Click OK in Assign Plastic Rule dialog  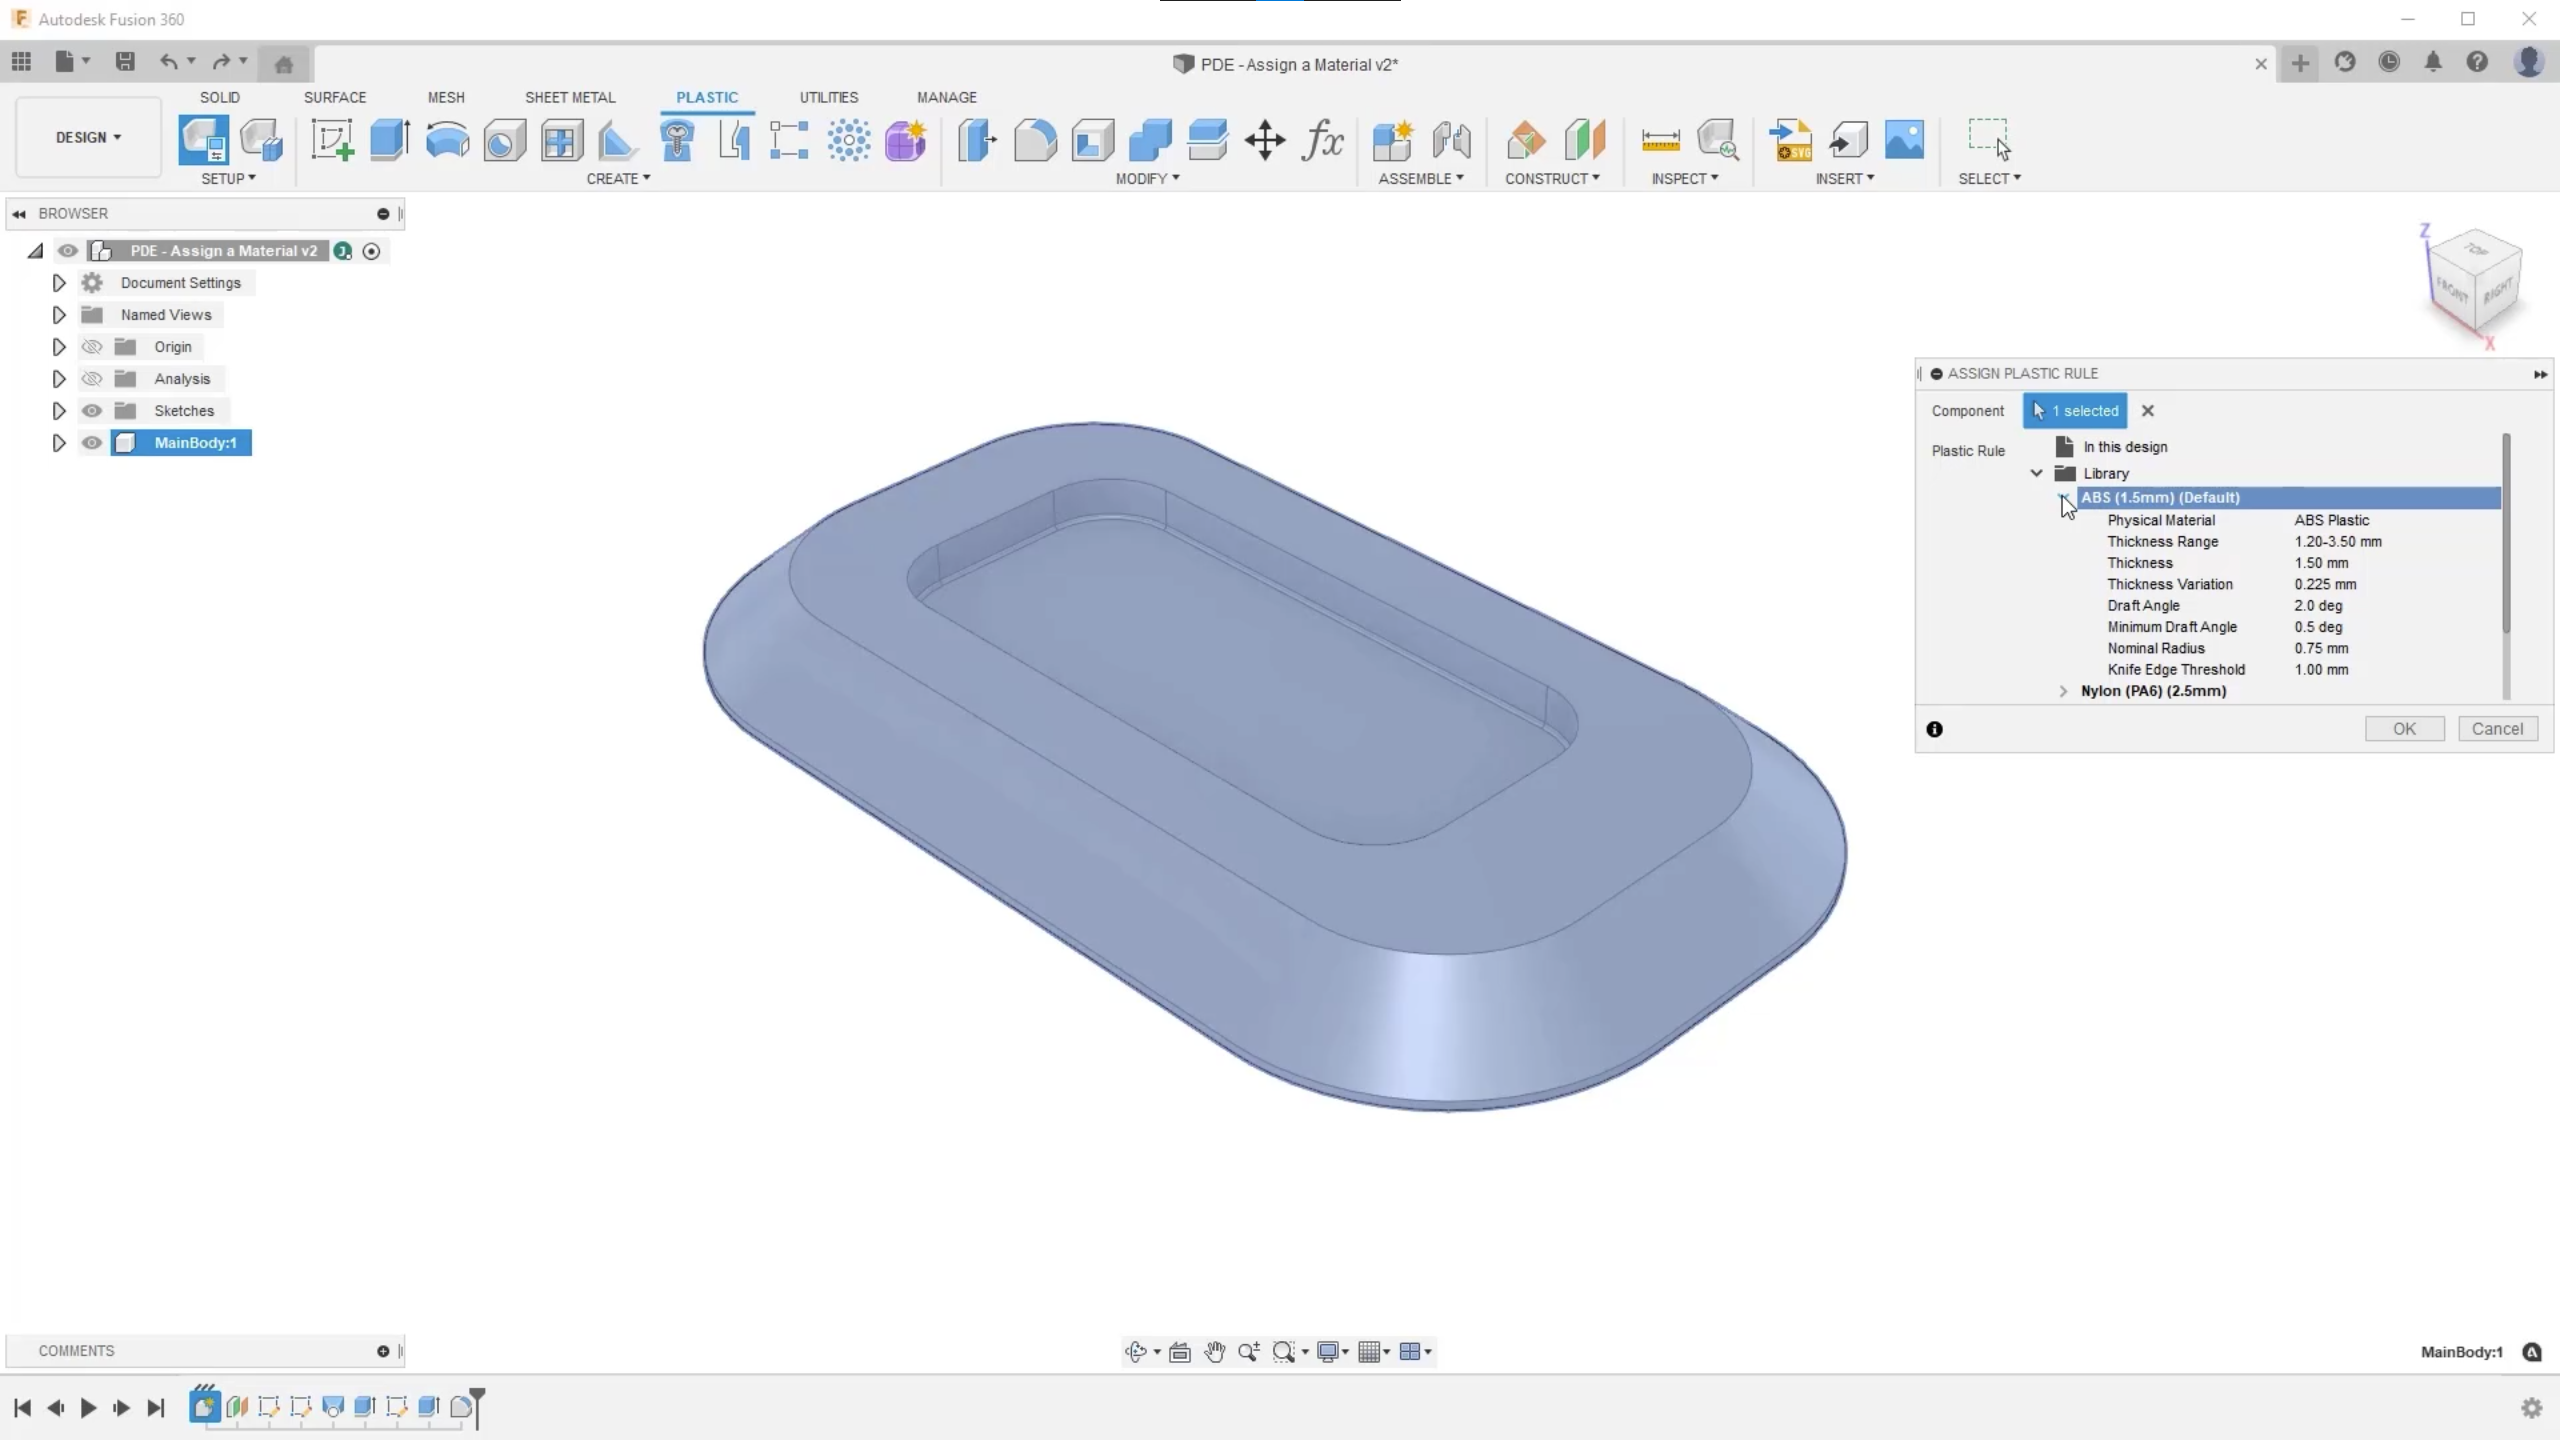pos(2404,729)
